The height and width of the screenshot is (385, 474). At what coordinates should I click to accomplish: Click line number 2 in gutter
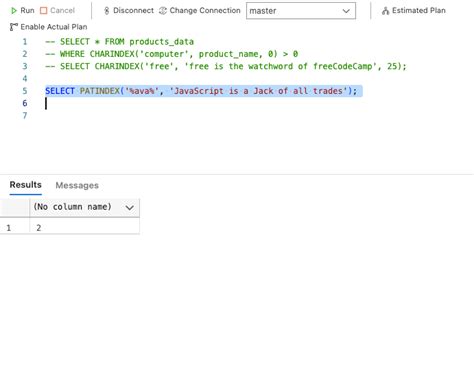[25, 54]
